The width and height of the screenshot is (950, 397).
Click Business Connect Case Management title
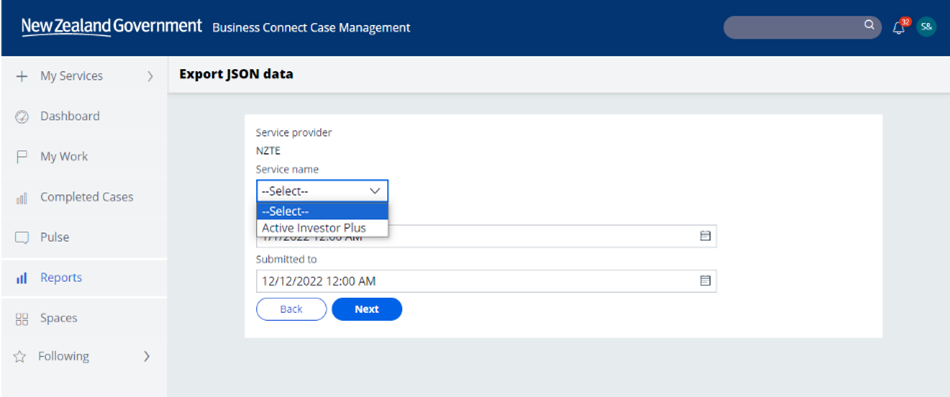pos(311,28)
